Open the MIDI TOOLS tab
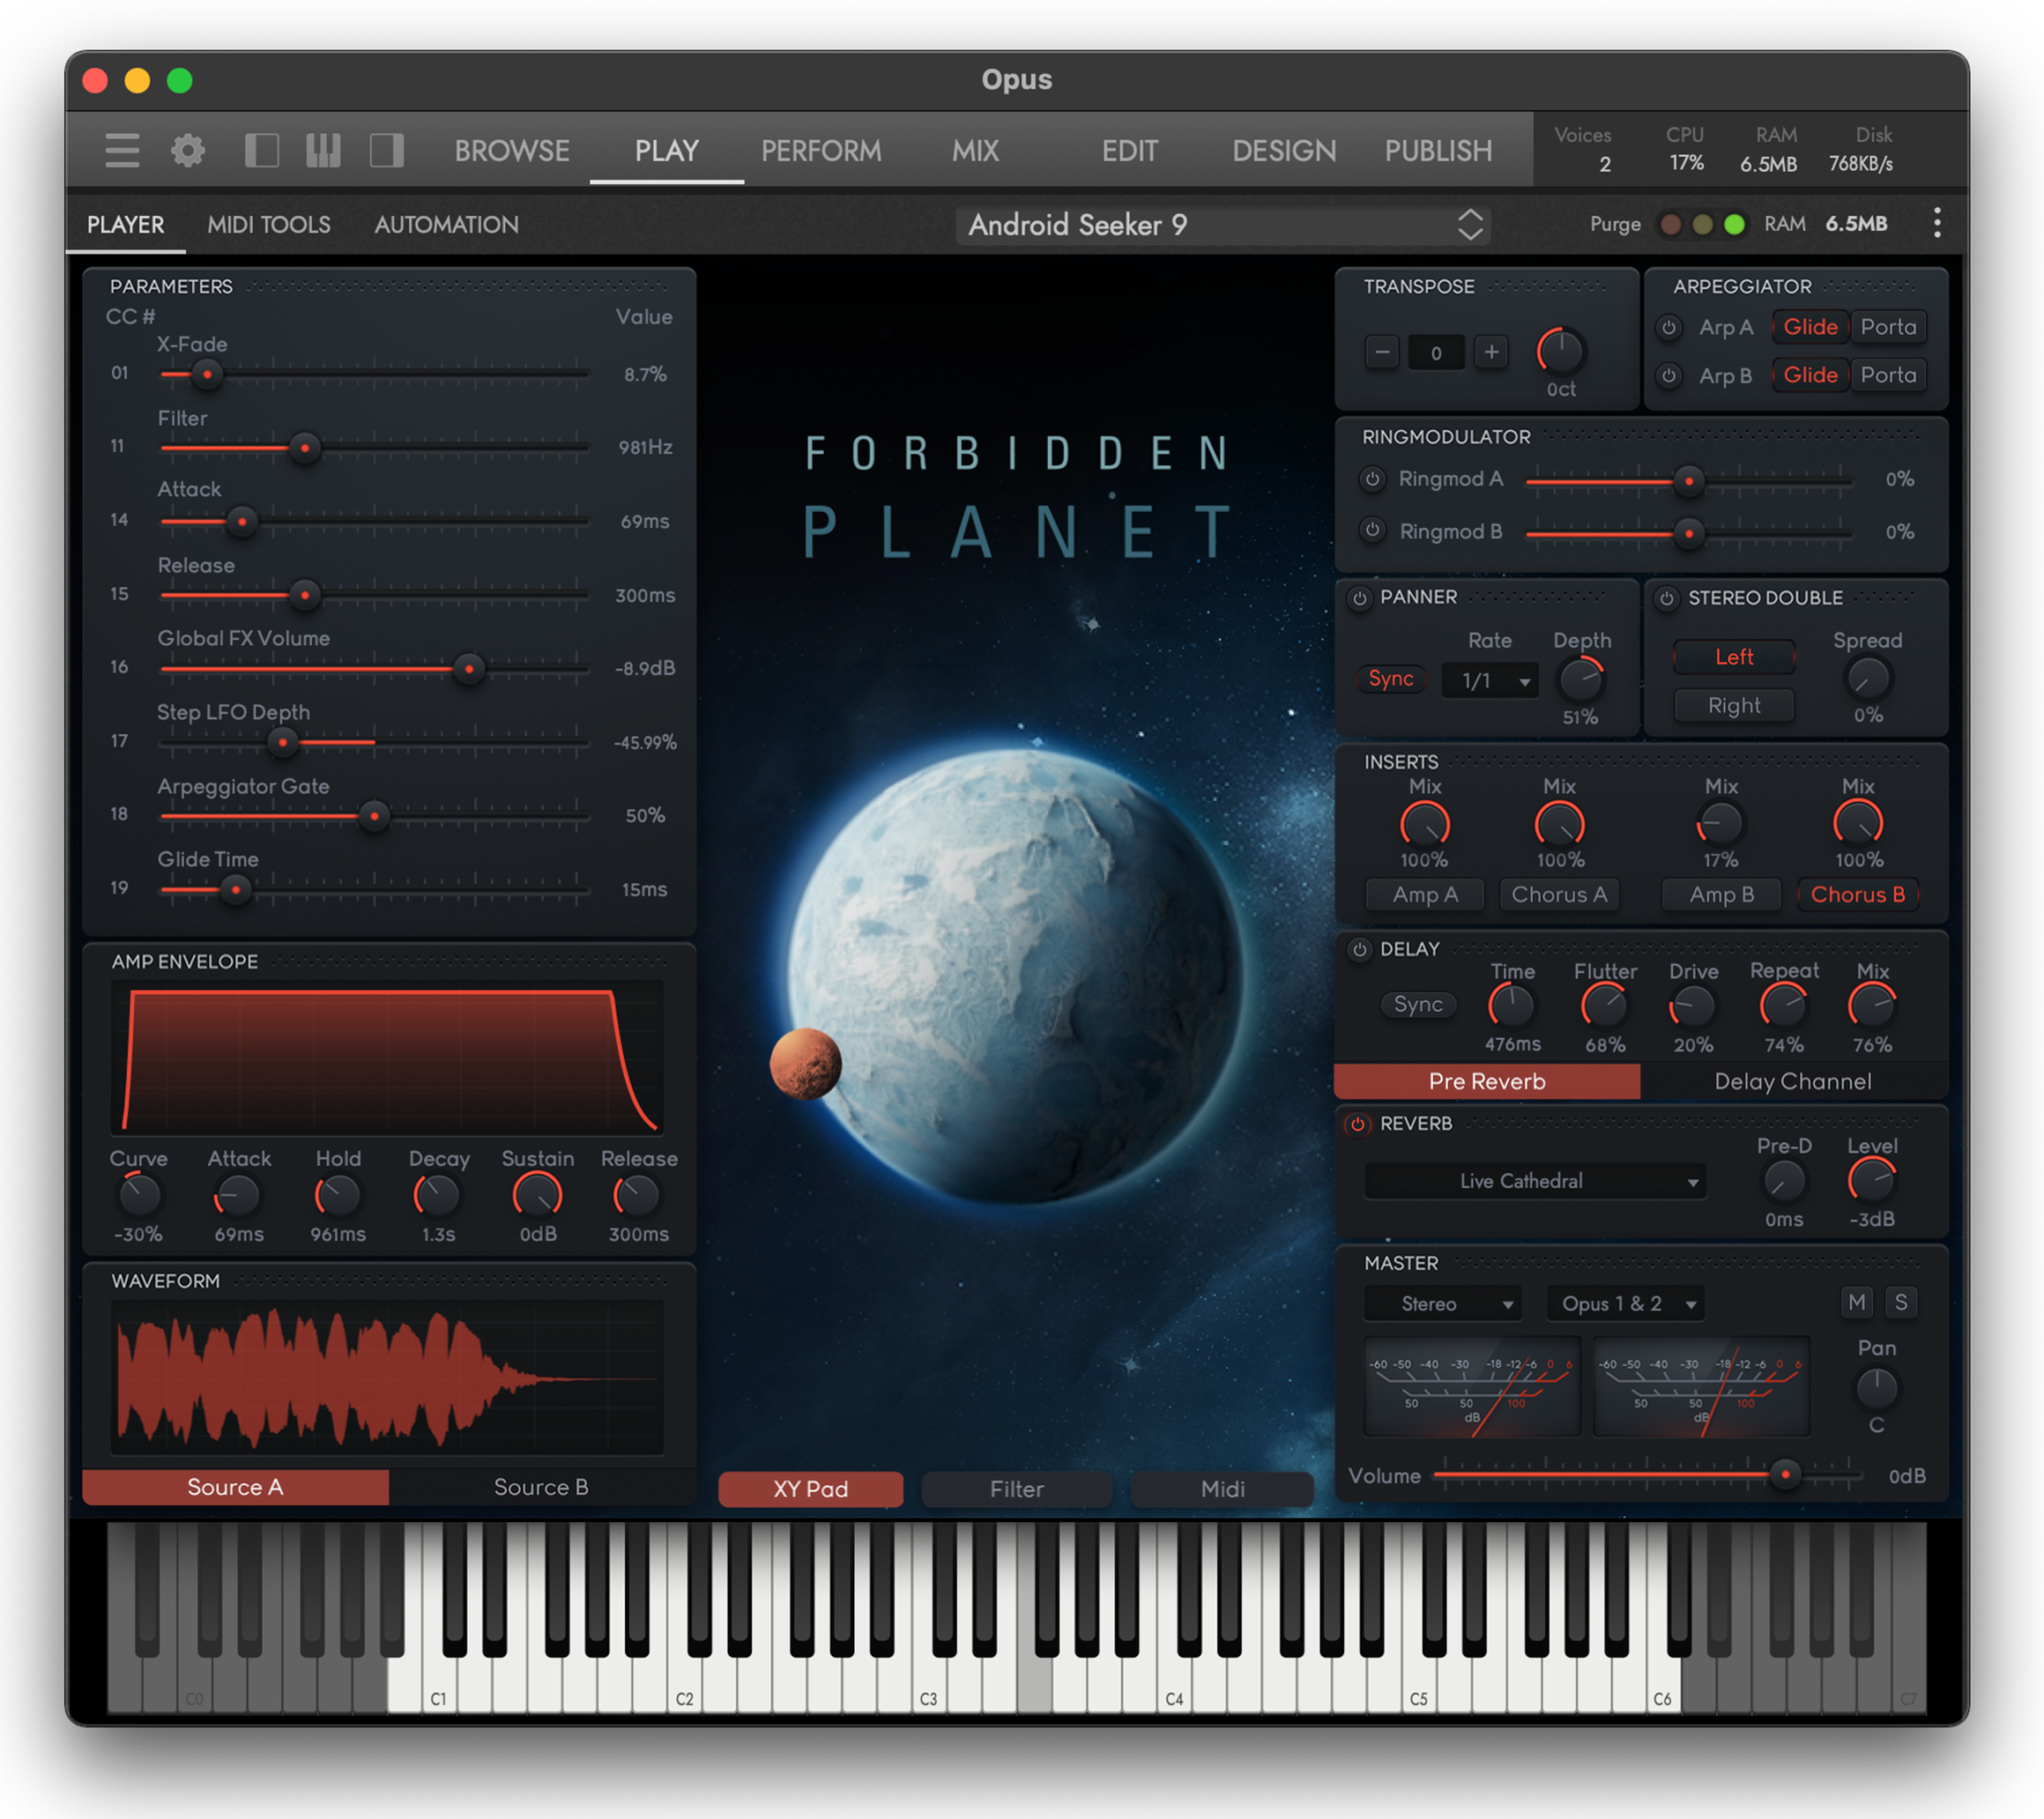The image size is (2044, 1819). pos(268,225)
